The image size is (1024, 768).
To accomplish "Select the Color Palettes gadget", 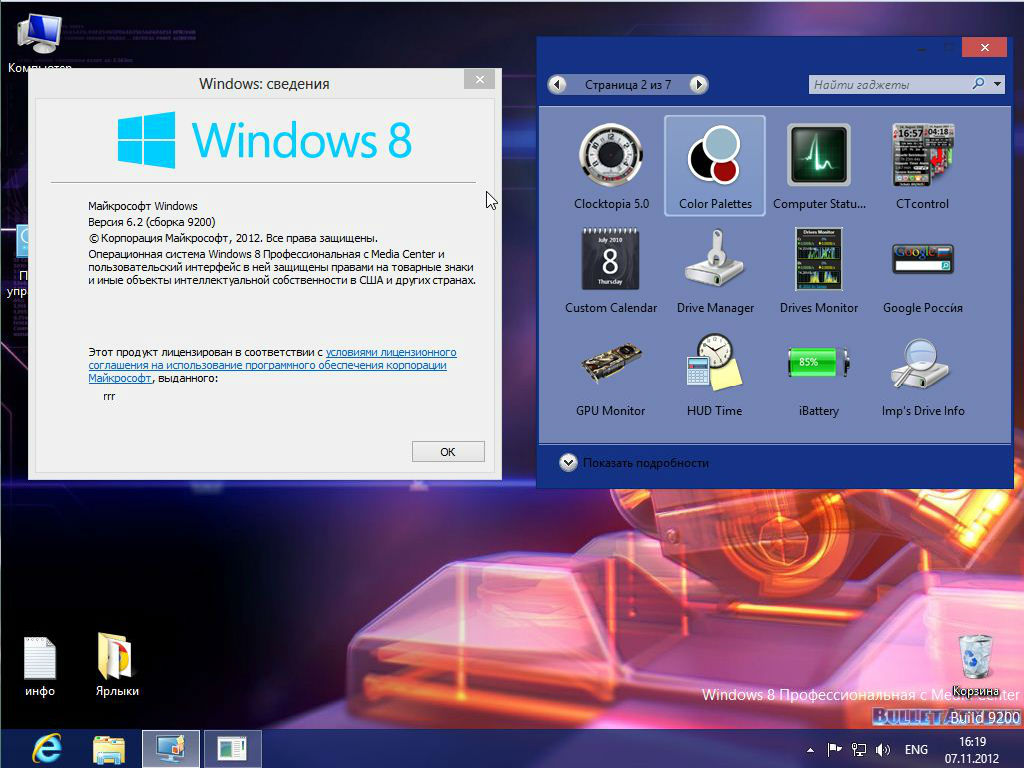I will coord(714,166).
